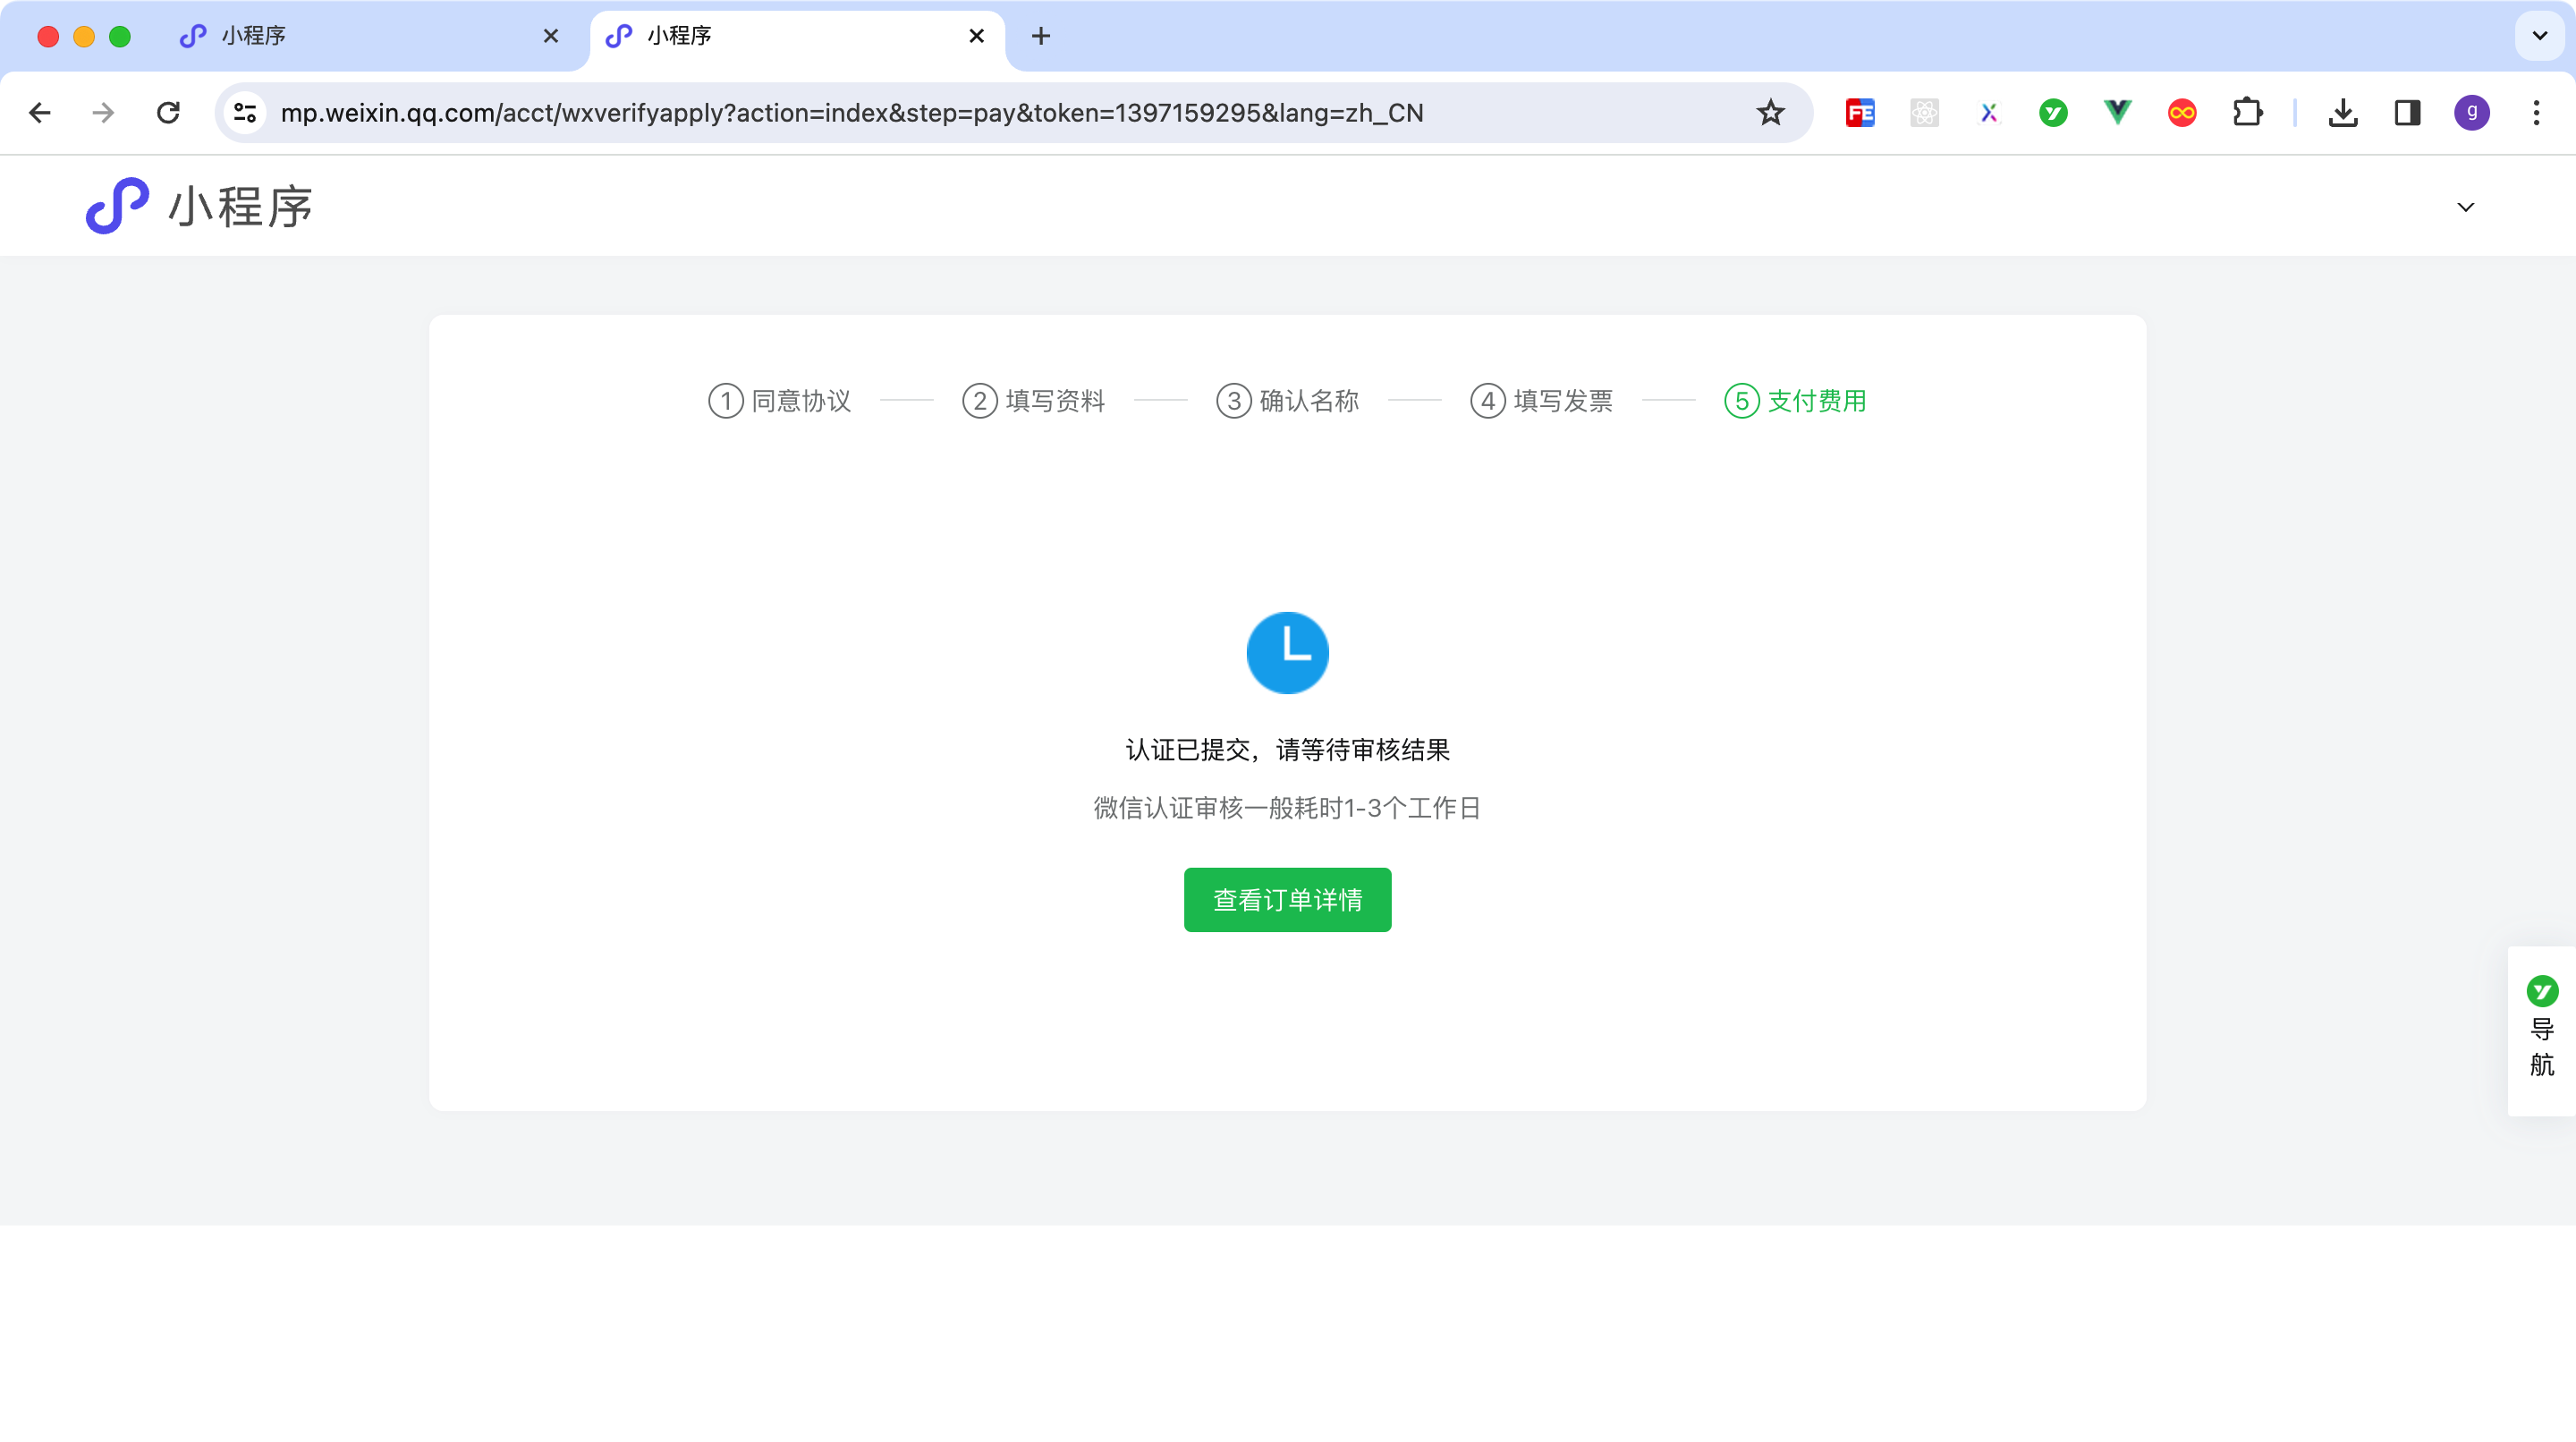Open the Extensions puzzle piece menu
Screen dimensions: 2576x1442
click(x=2247, y=113)
